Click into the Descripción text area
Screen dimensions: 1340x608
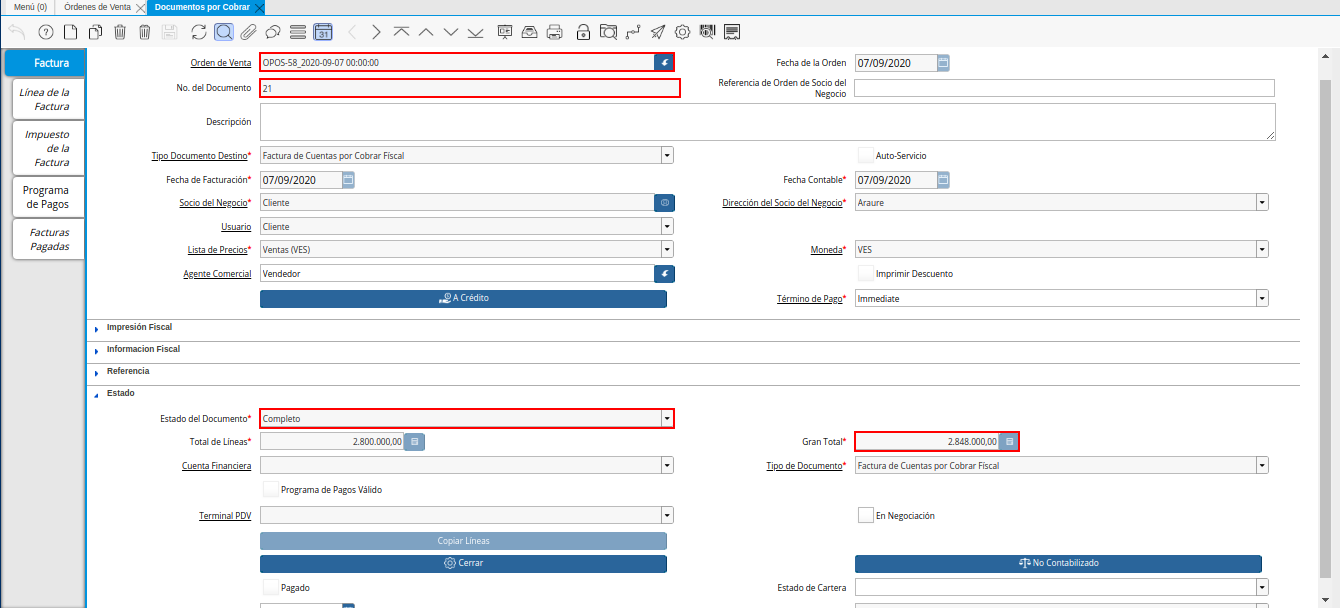click(767, 122)
